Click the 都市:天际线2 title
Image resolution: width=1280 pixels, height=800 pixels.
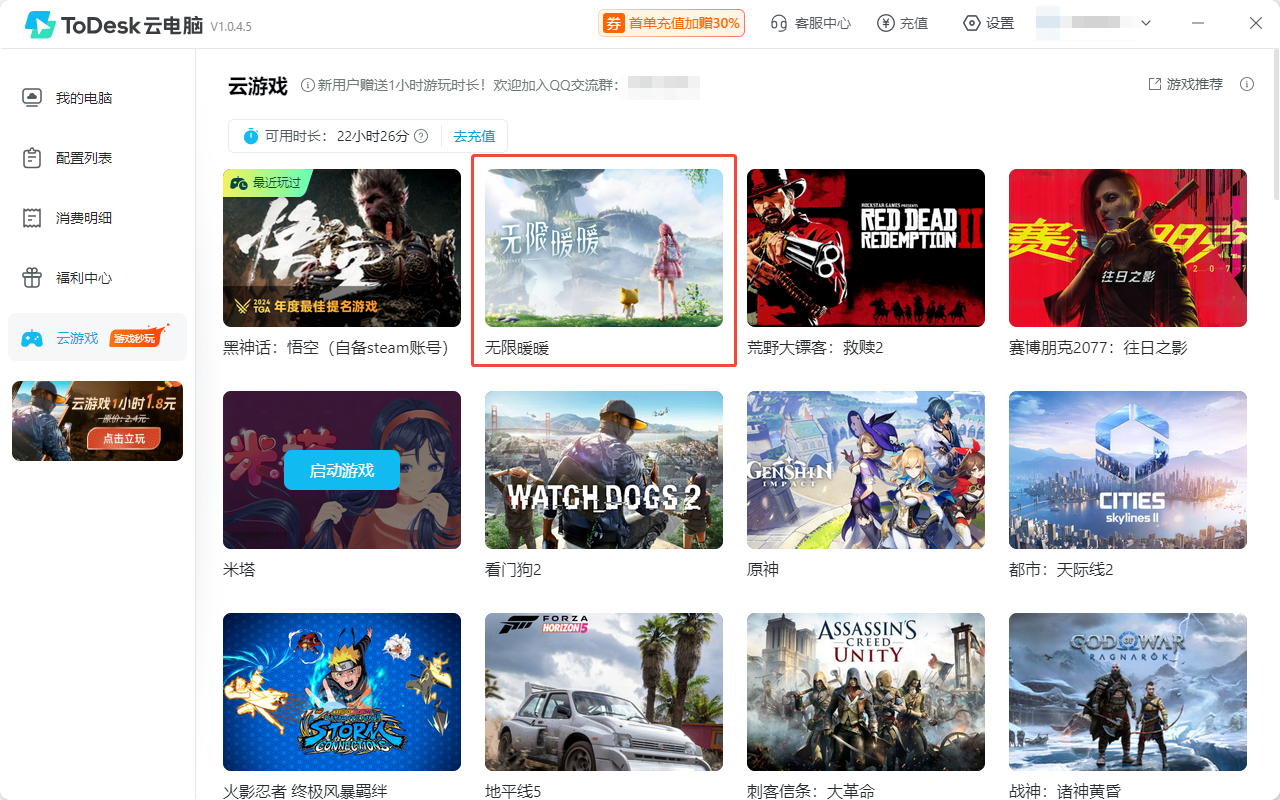(1061, 570)
